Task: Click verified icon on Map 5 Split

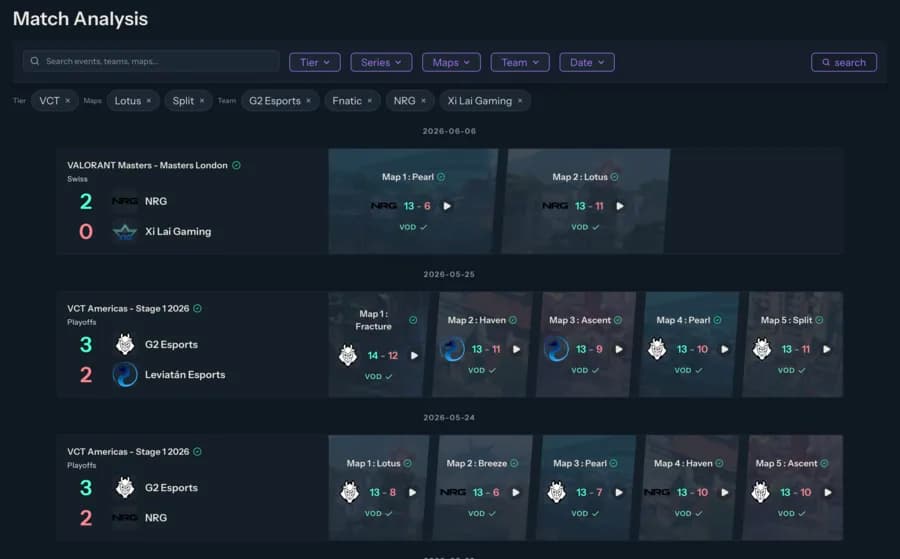Action: tap(820, 320)
